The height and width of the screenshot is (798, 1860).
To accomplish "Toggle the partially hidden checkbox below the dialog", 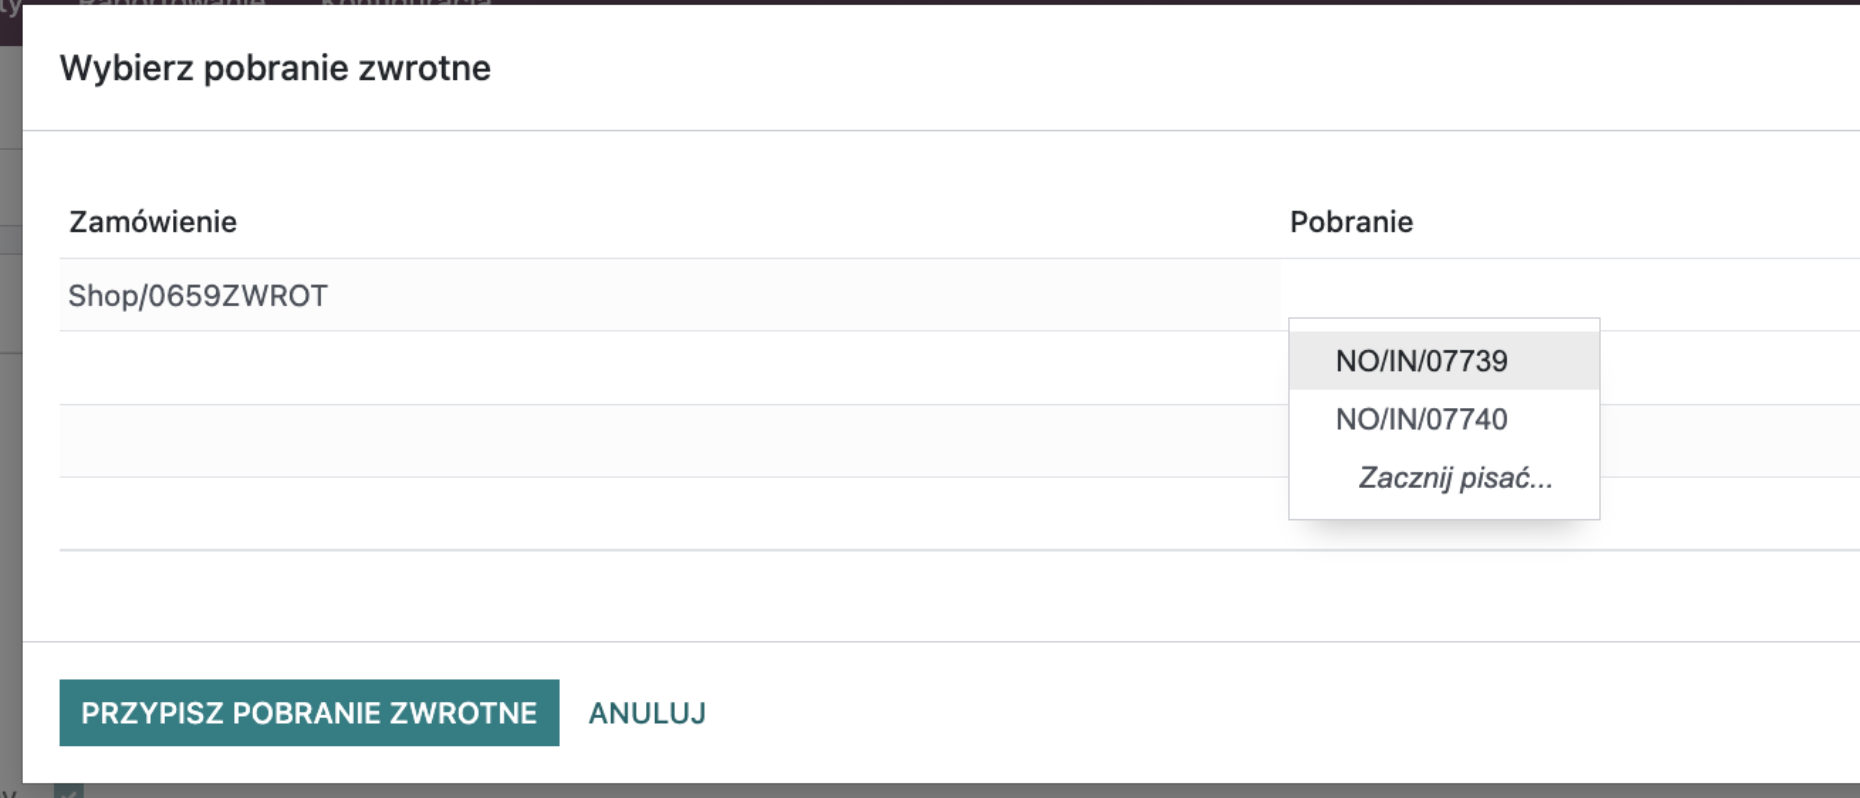I will tap(68, 792).
